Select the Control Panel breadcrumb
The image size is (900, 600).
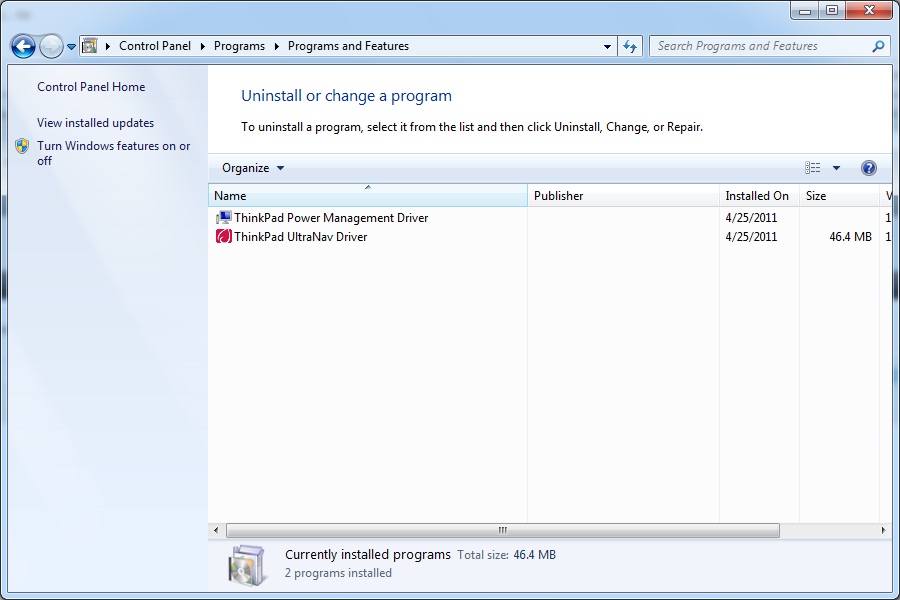pyautogui.click(x=155, y=46)
